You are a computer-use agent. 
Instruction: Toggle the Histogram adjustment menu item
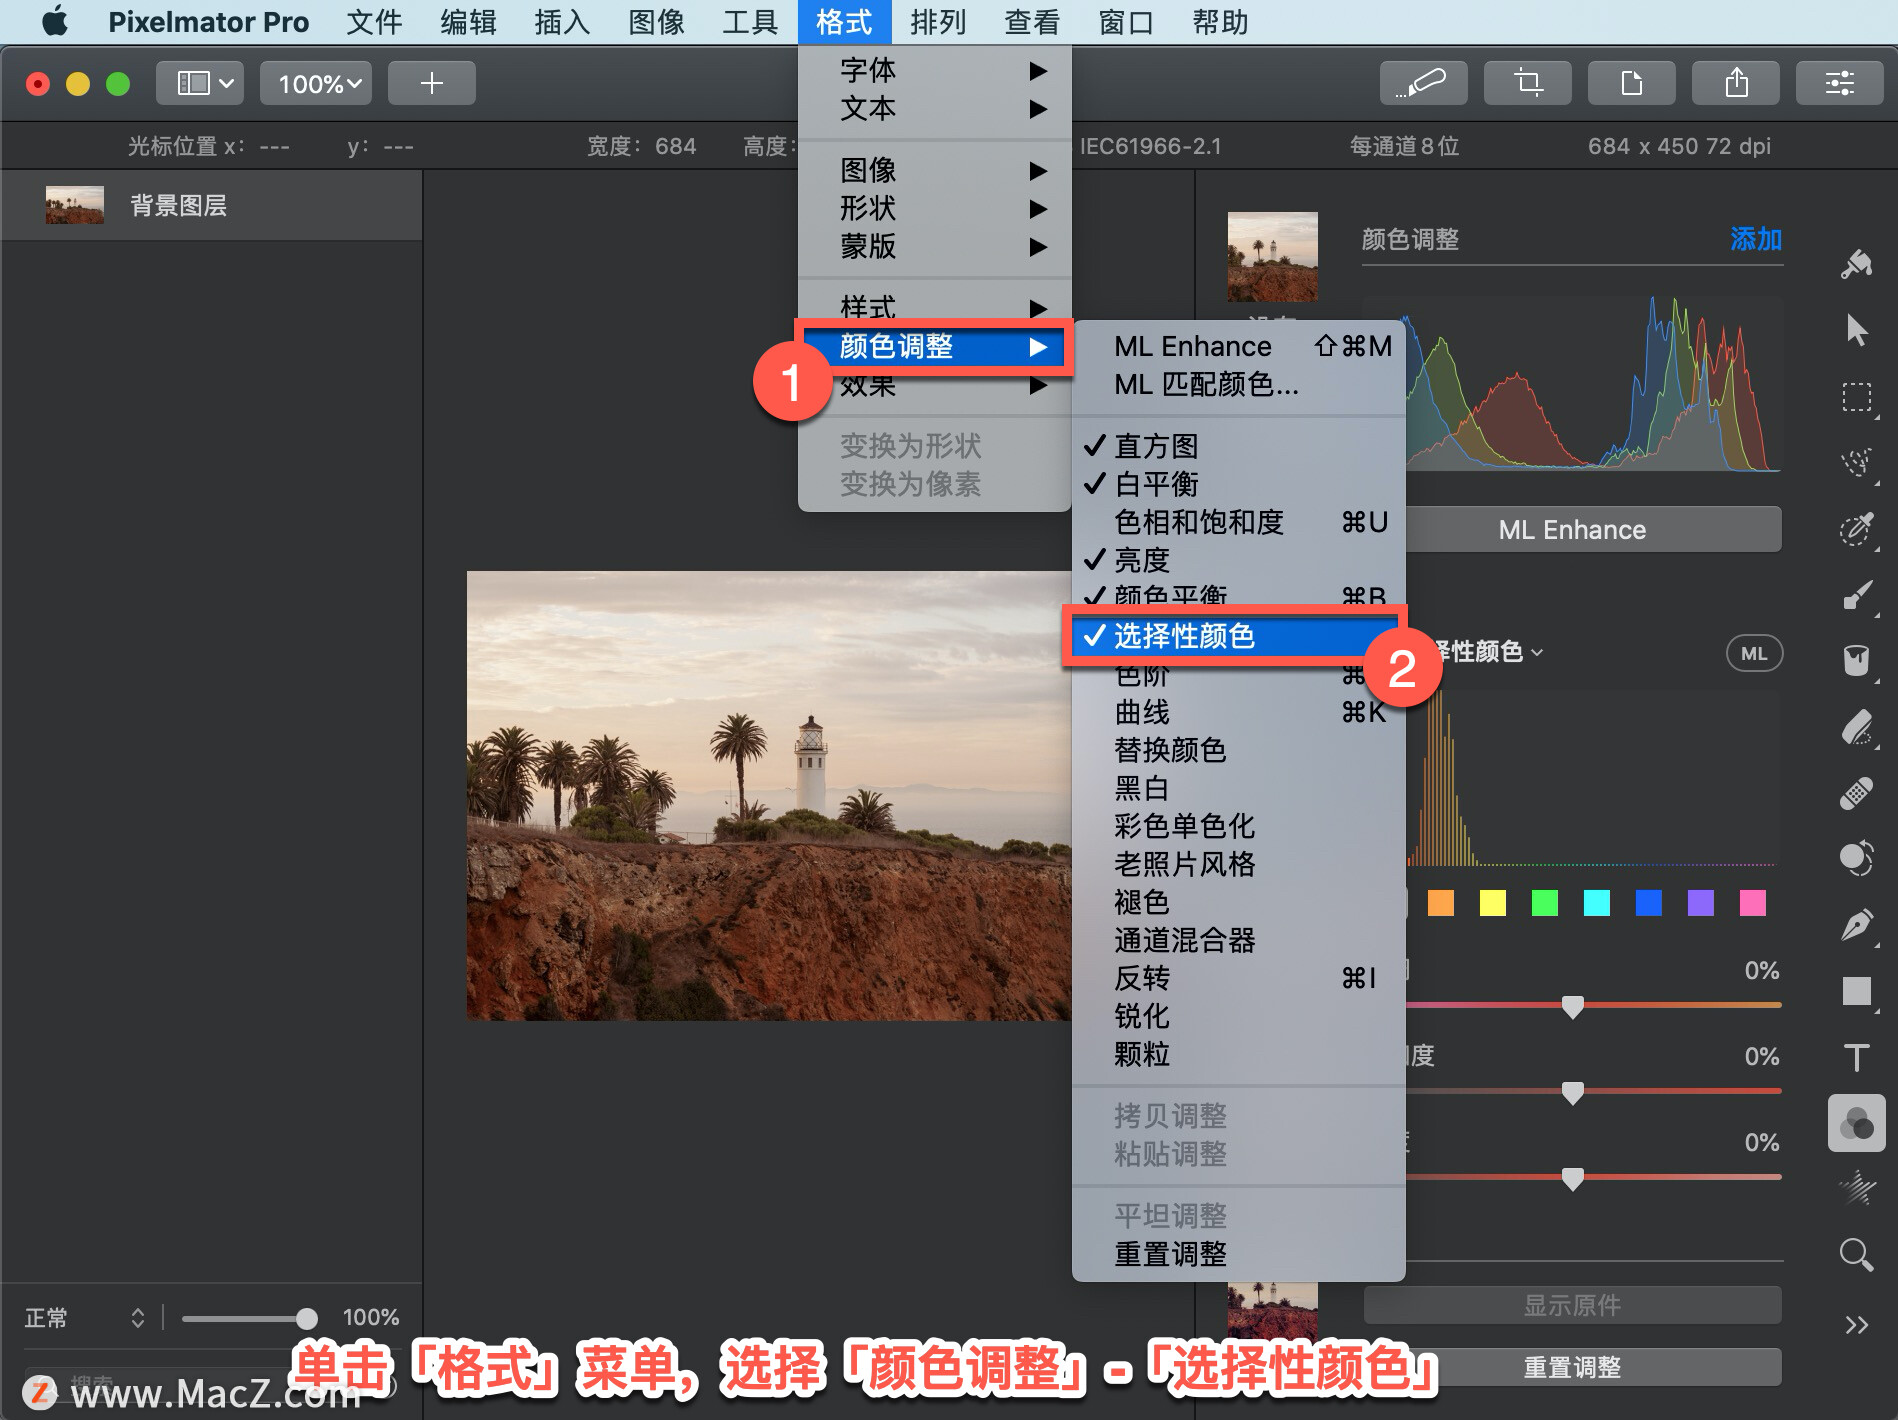[1238, 446]
